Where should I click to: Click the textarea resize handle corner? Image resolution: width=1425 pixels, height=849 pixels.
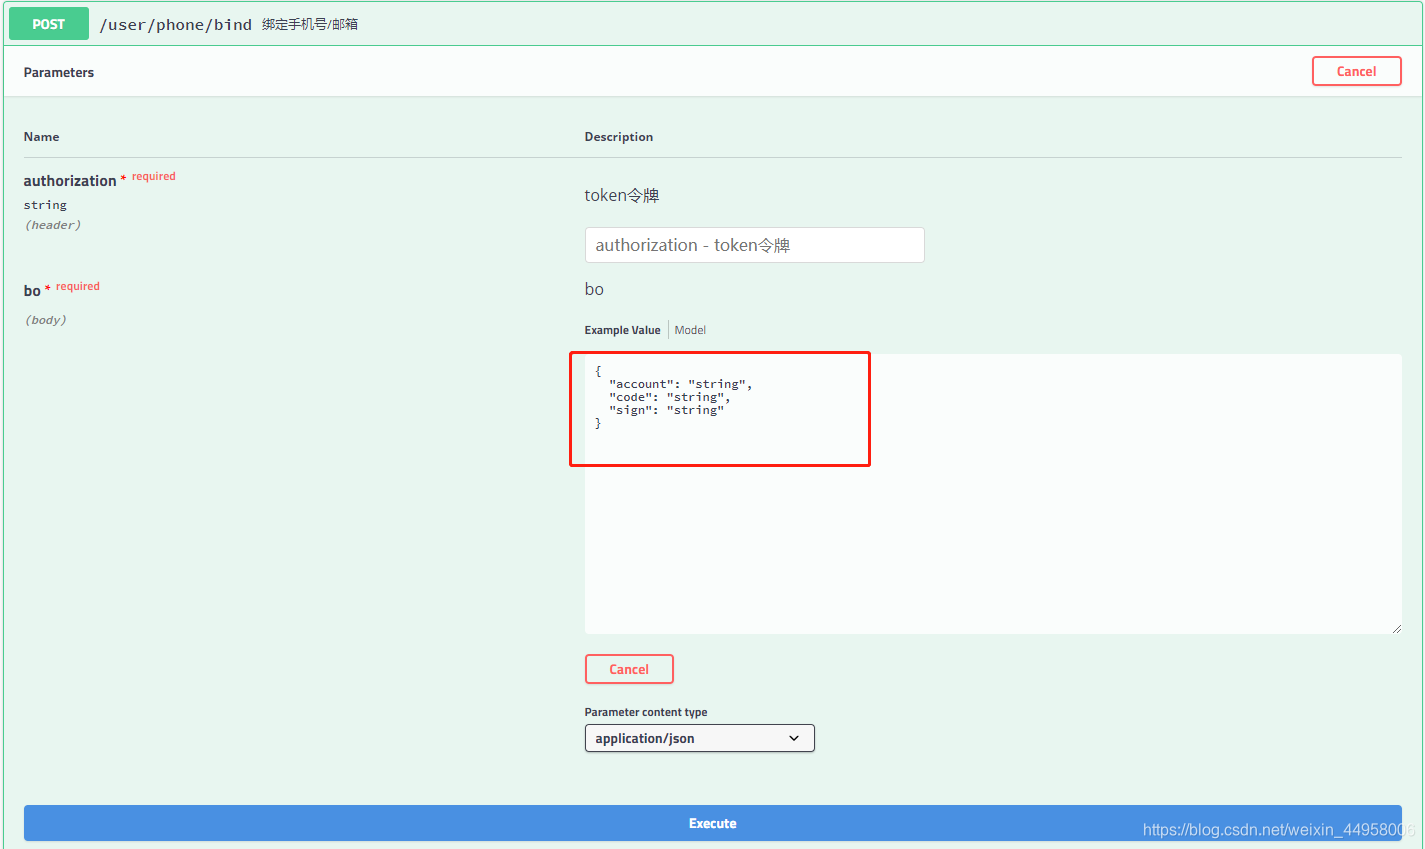(1396, 628)
